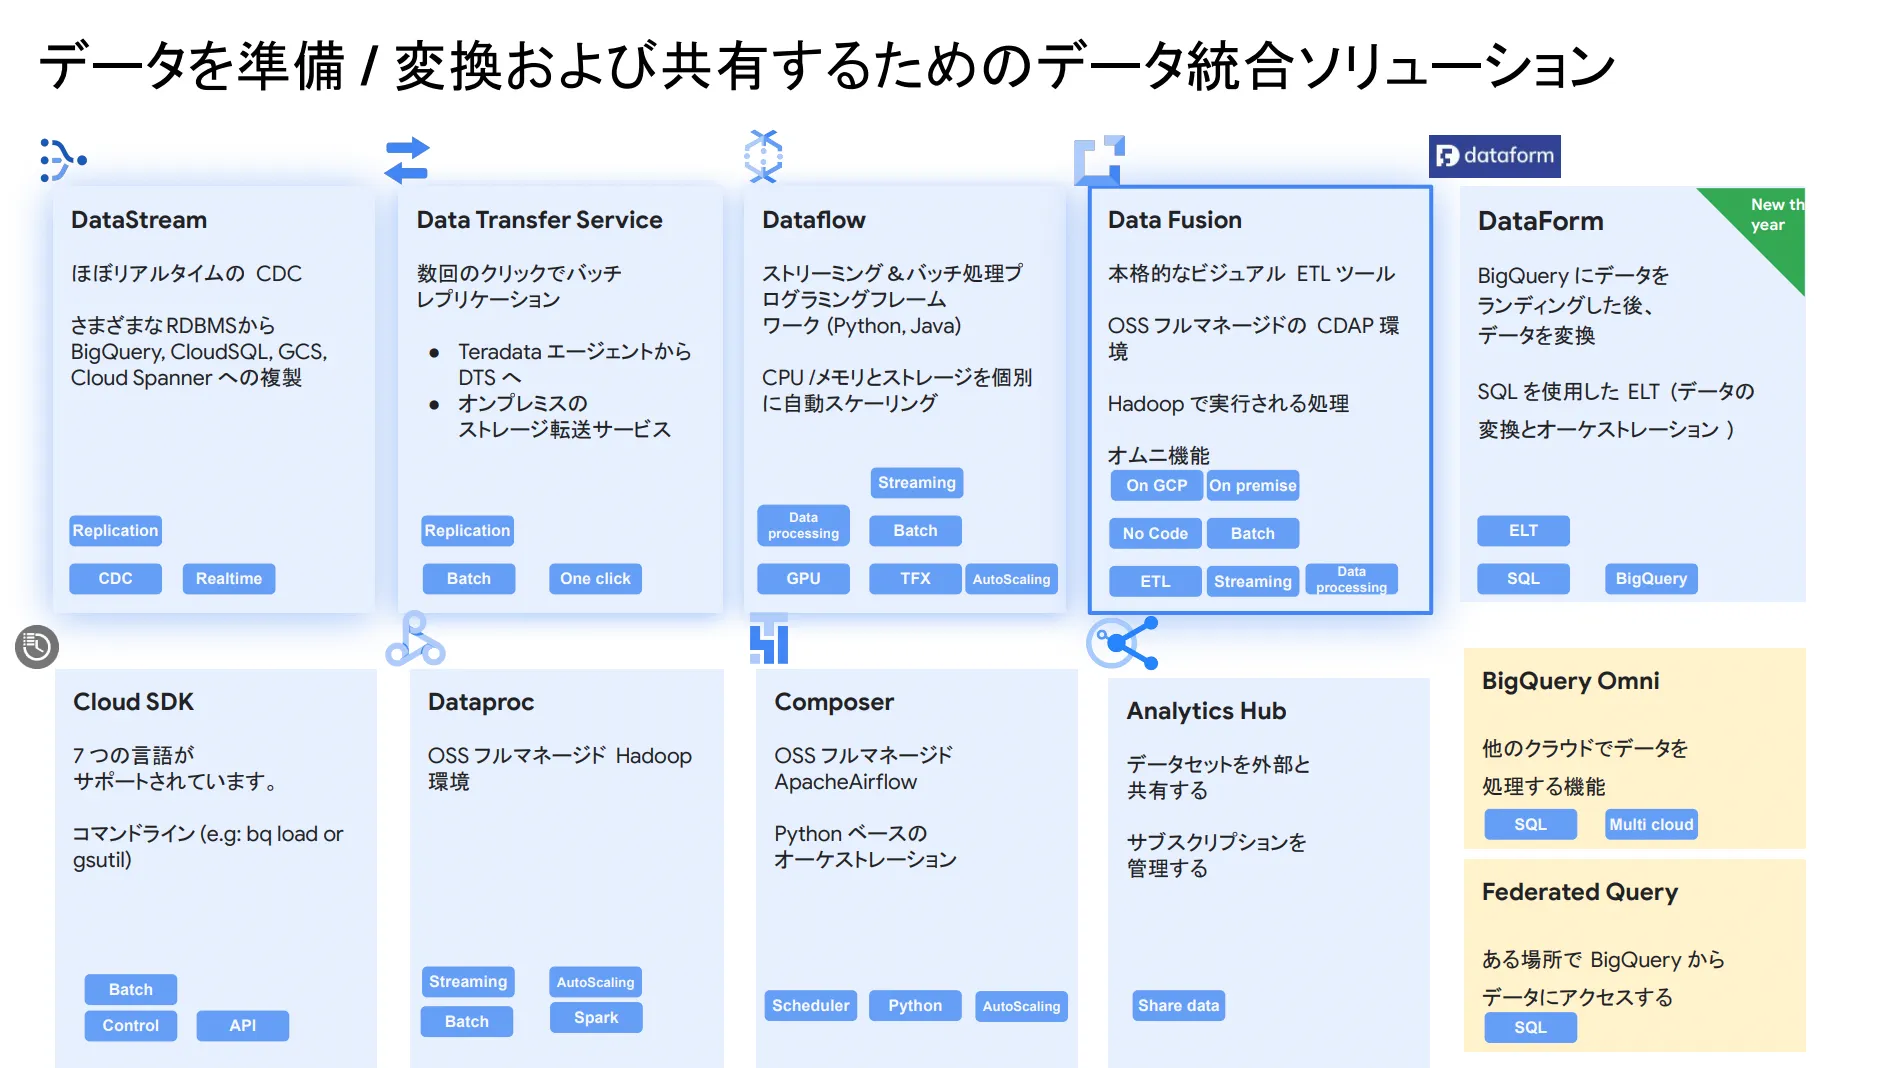
Task: Click the Realtime tag
Action: (229, 578)
